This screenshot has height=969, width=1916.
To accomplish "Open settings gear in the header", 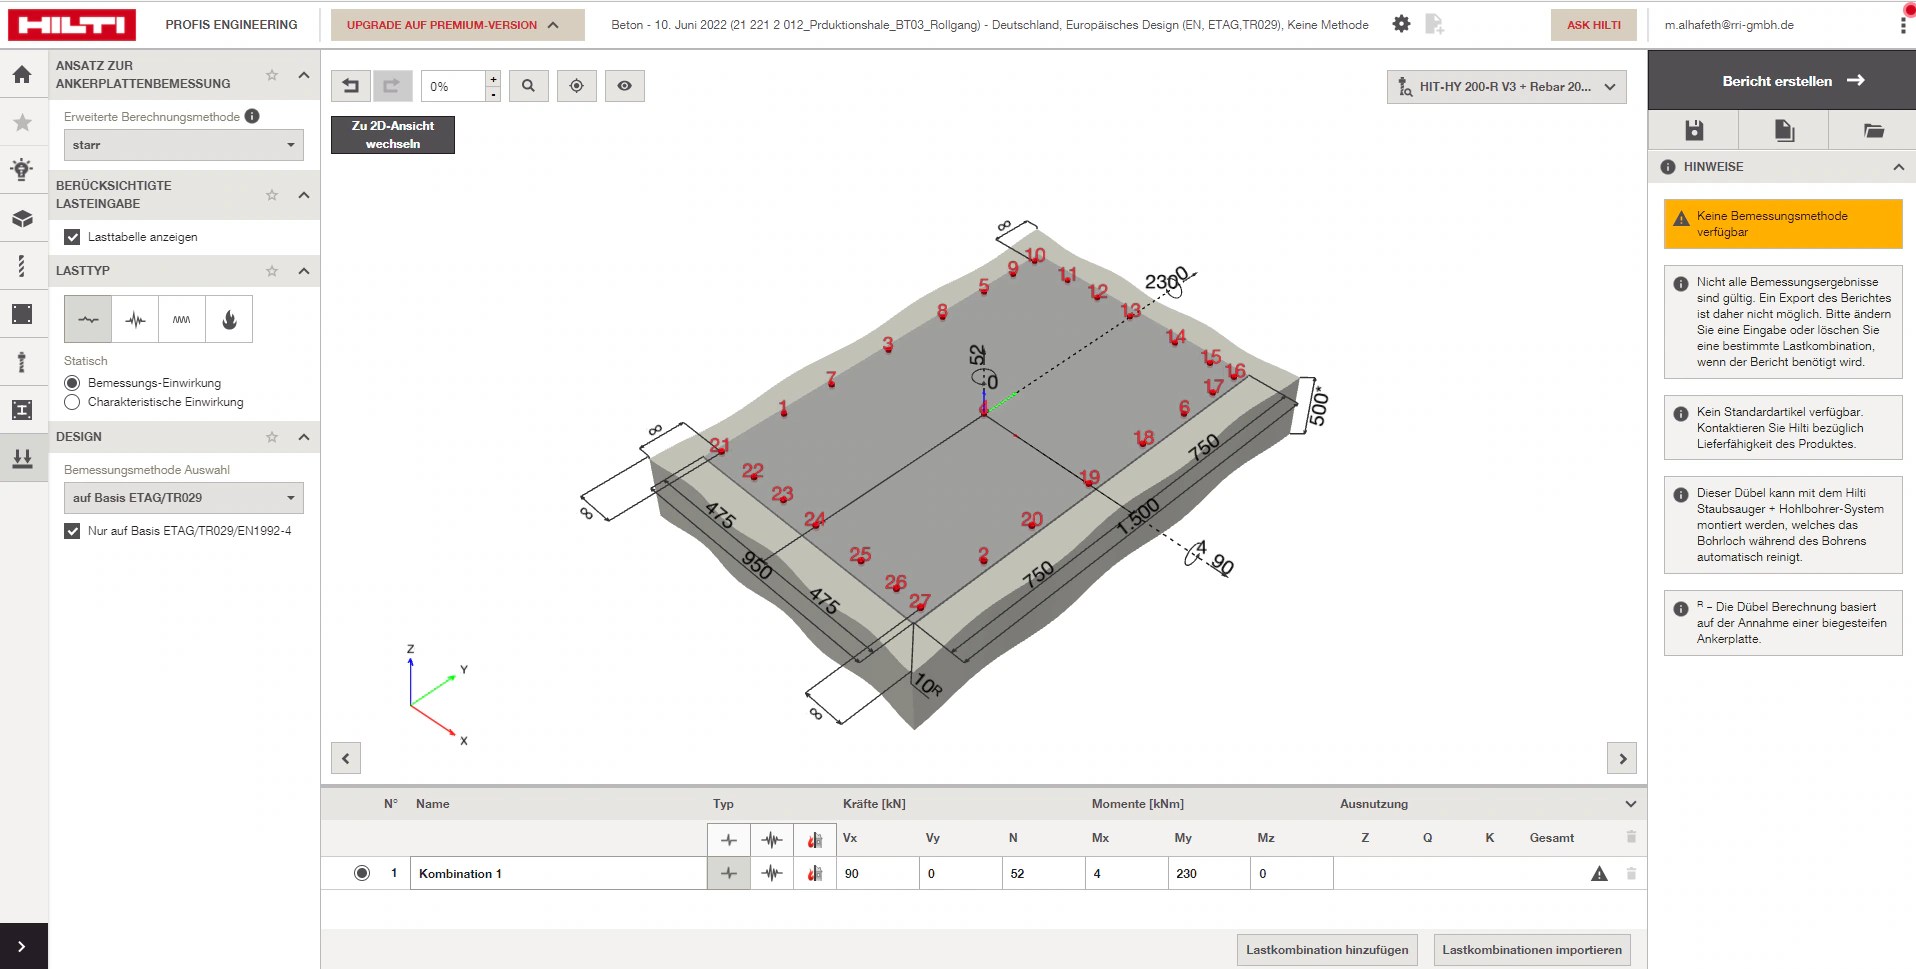I will point(1401,24).
